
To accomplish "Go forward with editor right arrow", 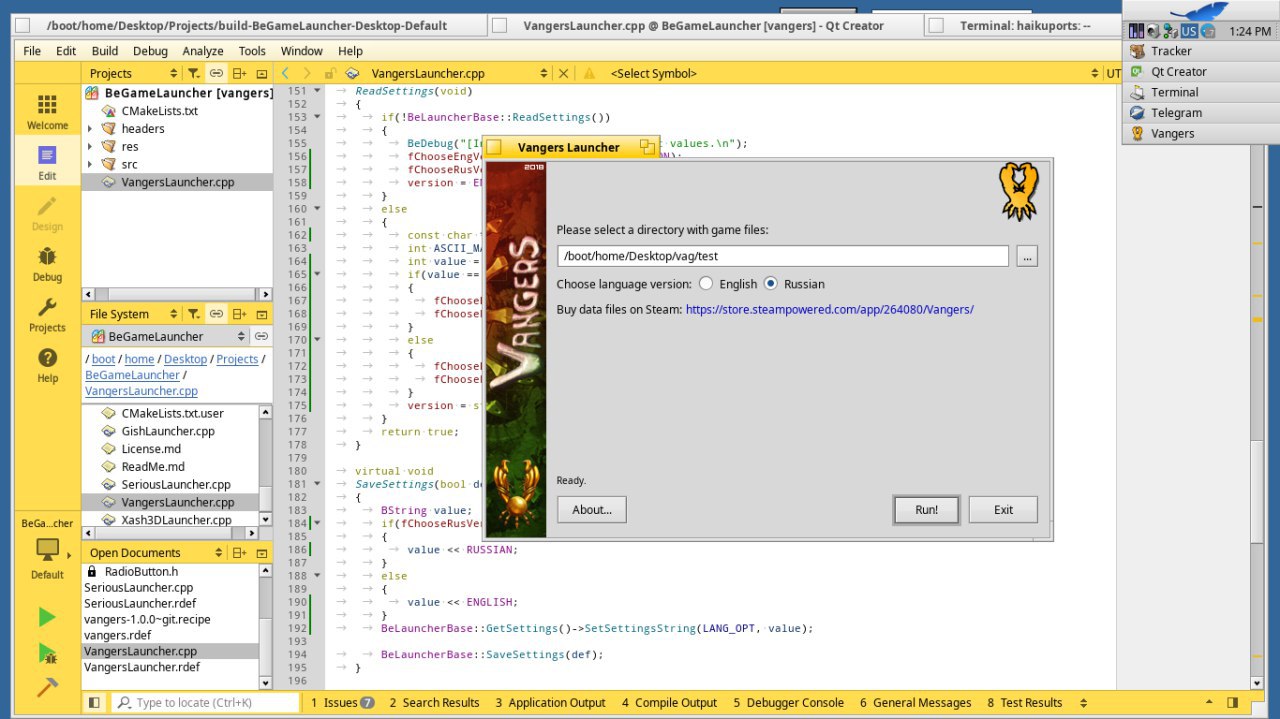I will point(306,73).
